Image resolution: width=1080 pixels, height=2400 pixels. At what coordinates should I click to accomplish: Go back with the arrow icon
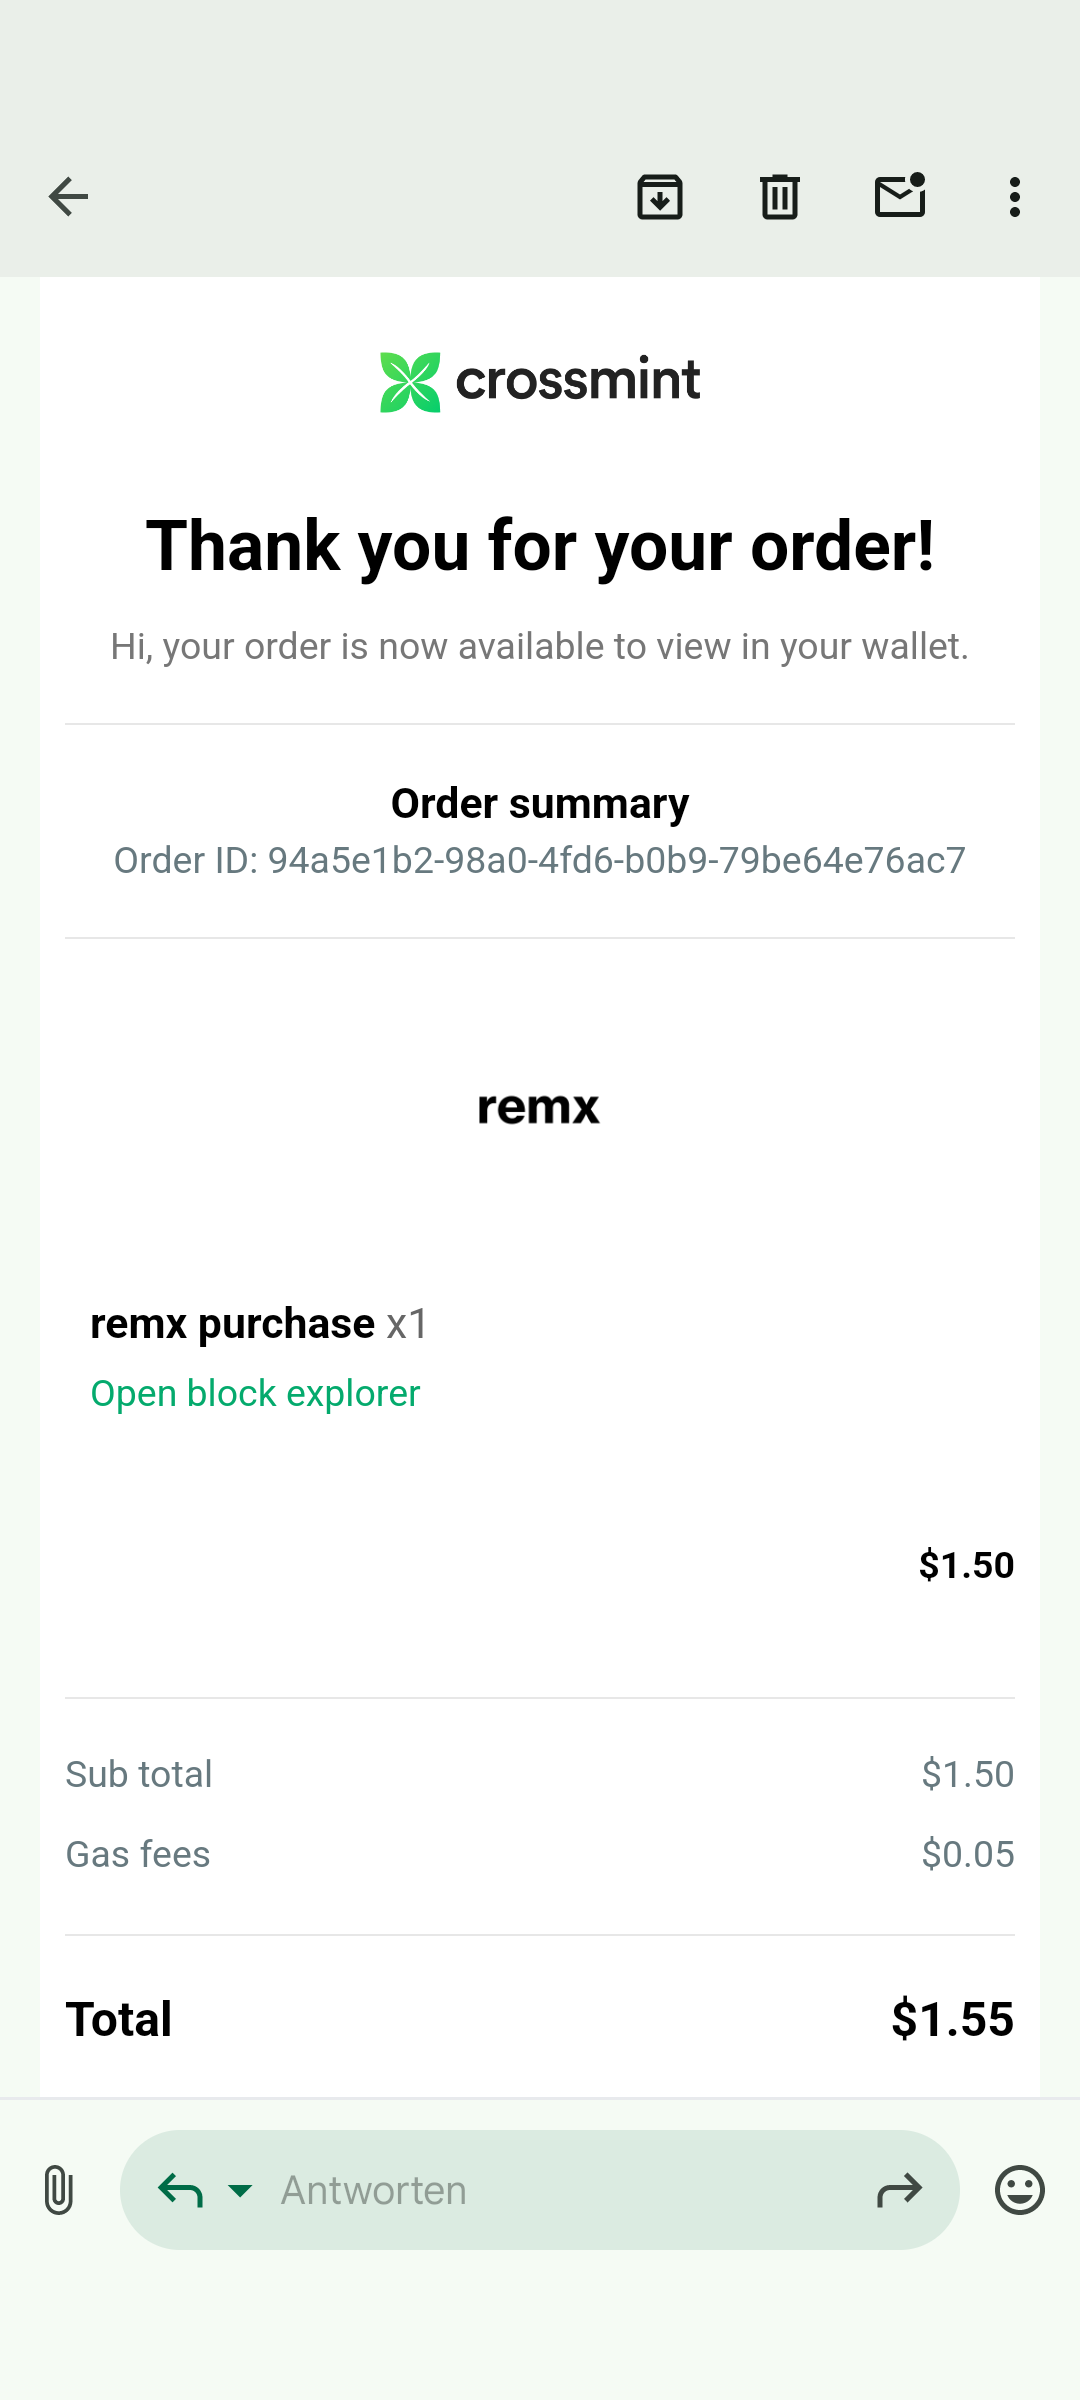tap(68, 197)
